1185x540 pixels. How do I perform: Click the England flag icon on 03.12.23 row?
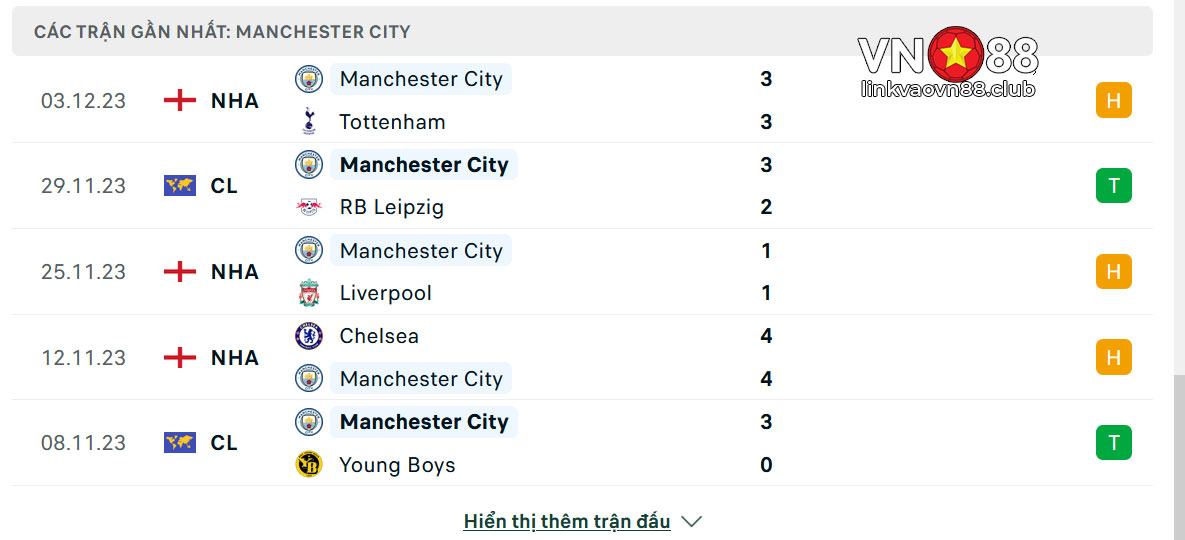tap(180, 100)
